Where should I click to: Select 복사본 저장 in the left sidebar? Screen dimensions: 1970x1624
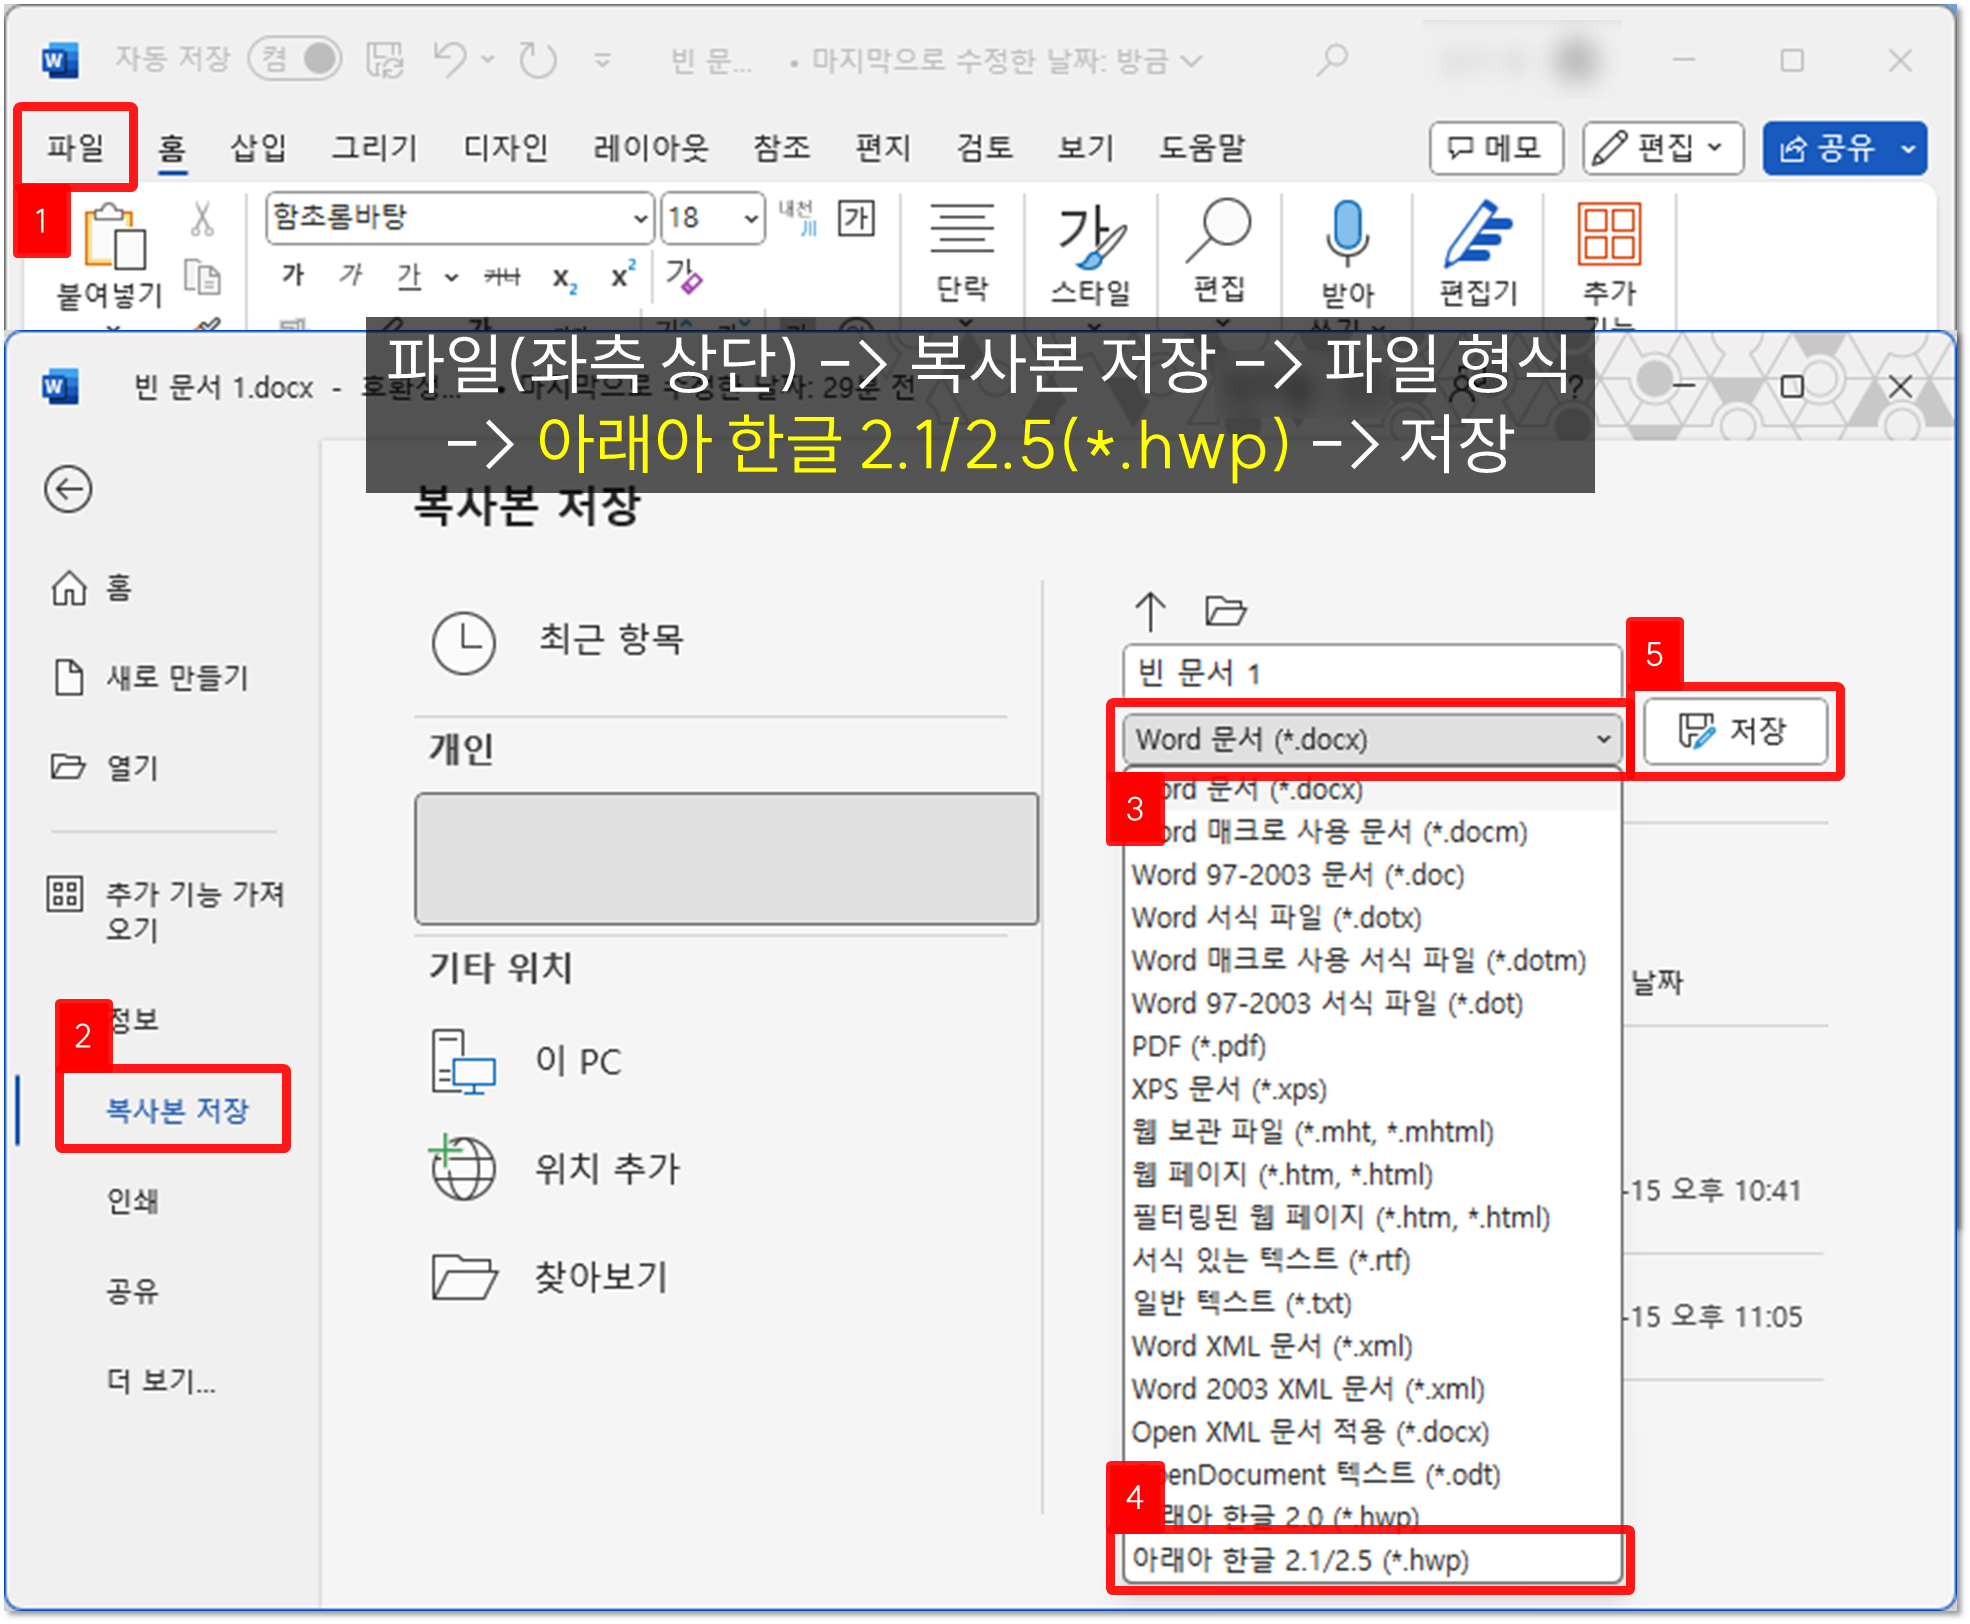[x=177, y=1110]
